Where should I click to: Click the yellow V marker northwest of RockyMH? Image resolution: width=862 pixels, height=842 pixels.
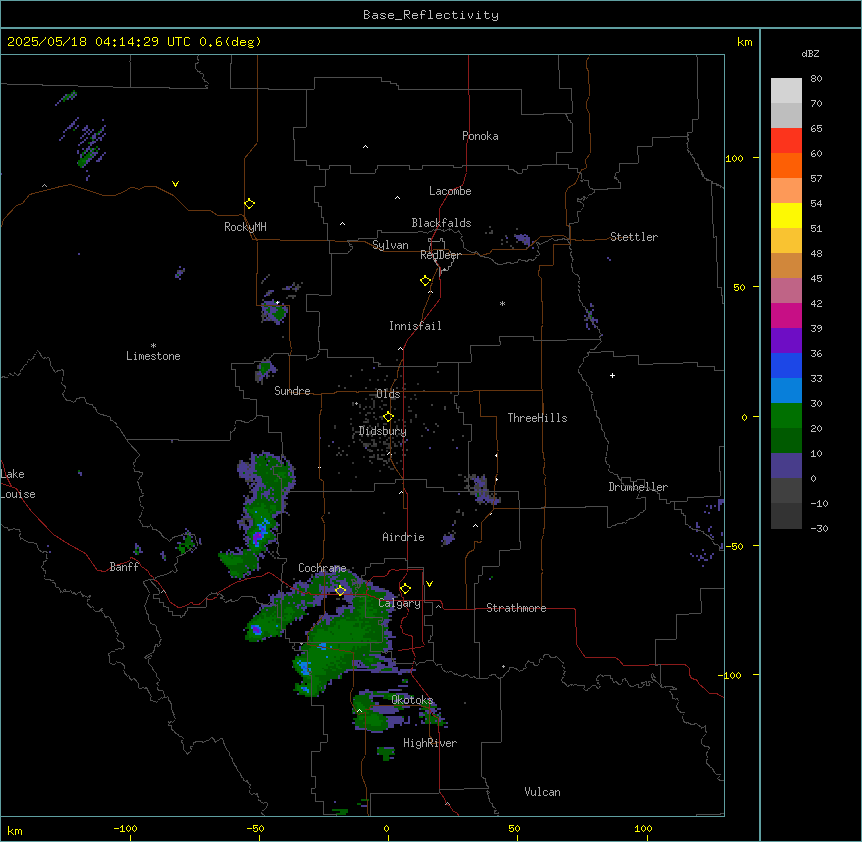pos(175,184)
